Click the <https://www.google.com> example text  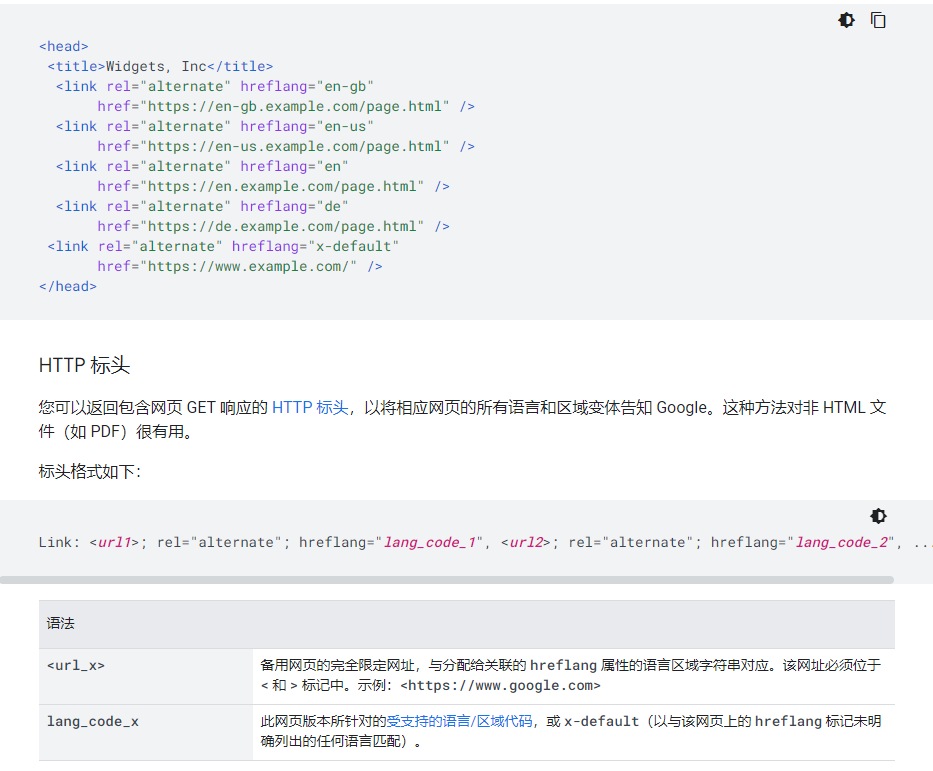point(500,685)
